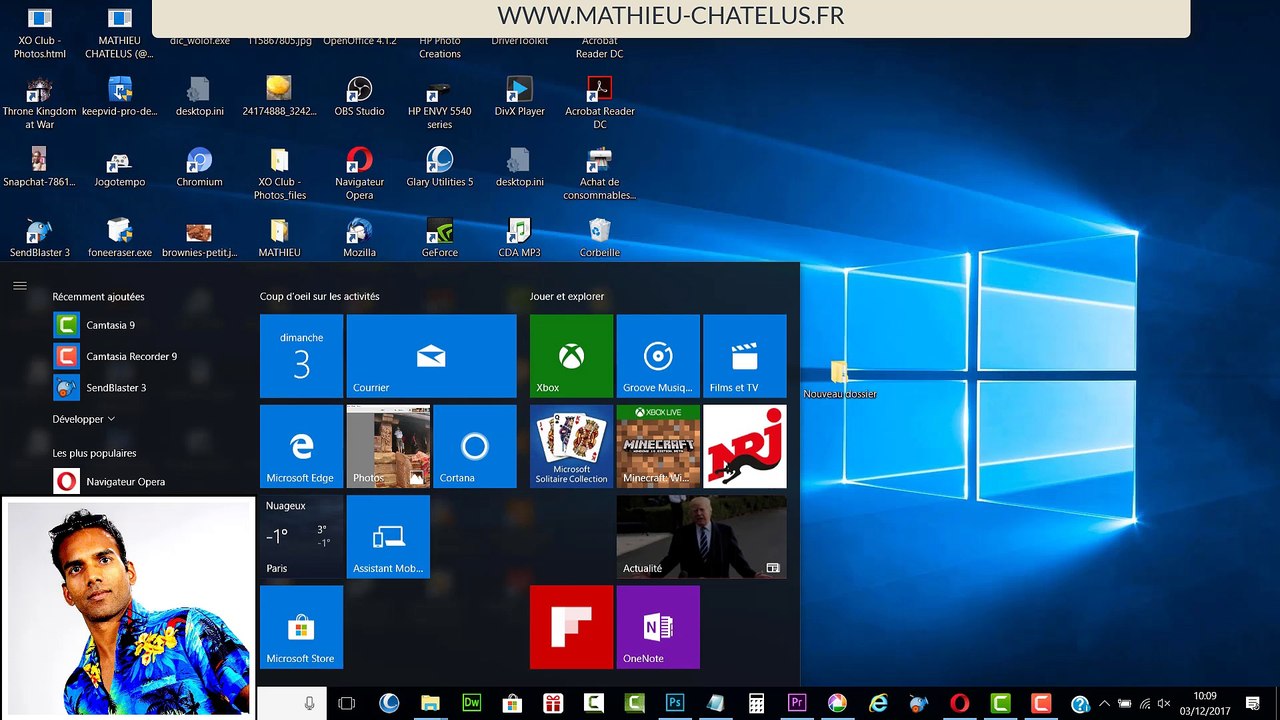Select the HP ENVY 5540 series shortcut
The height and width of the screenshot is (720, 1280).
[439, 103]
